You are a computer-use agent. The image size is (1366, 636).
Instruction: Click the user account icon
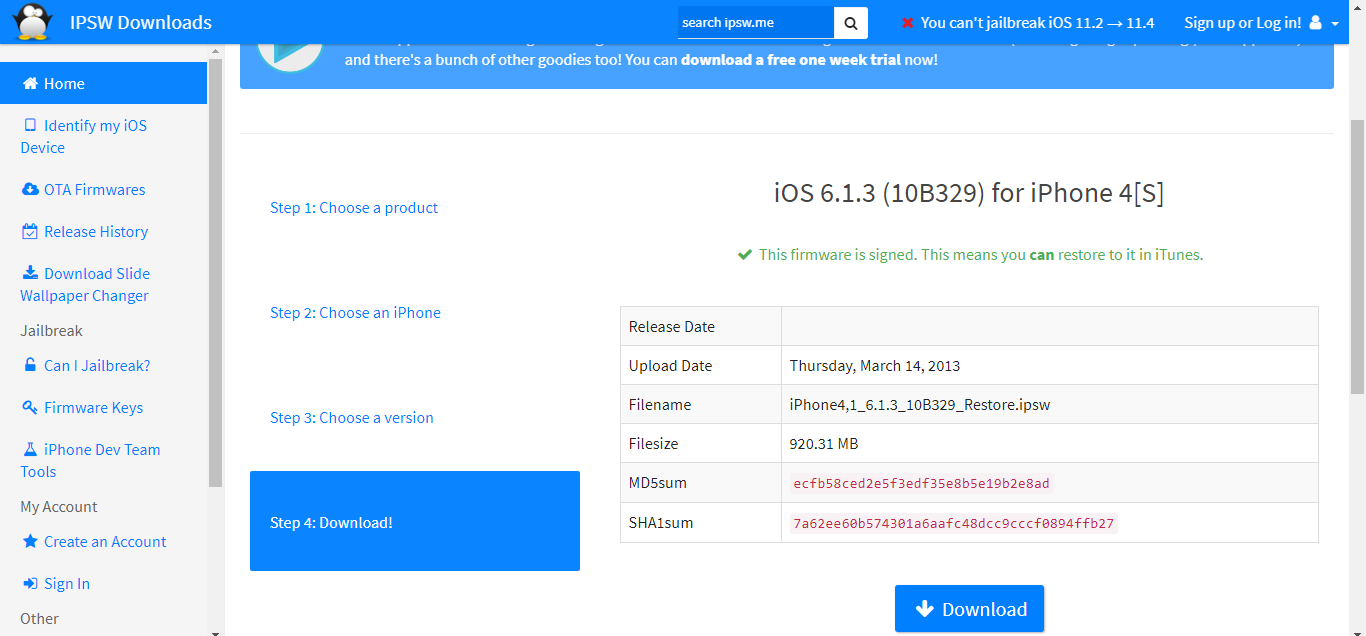click(1316, 22)
